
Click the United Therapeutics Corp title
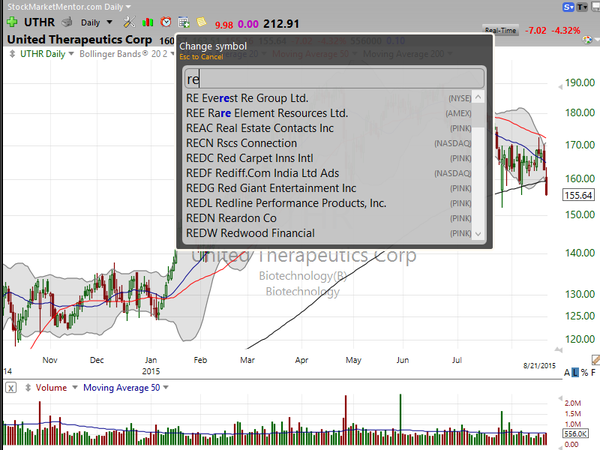pyautogui.click(x=80, y=39)
